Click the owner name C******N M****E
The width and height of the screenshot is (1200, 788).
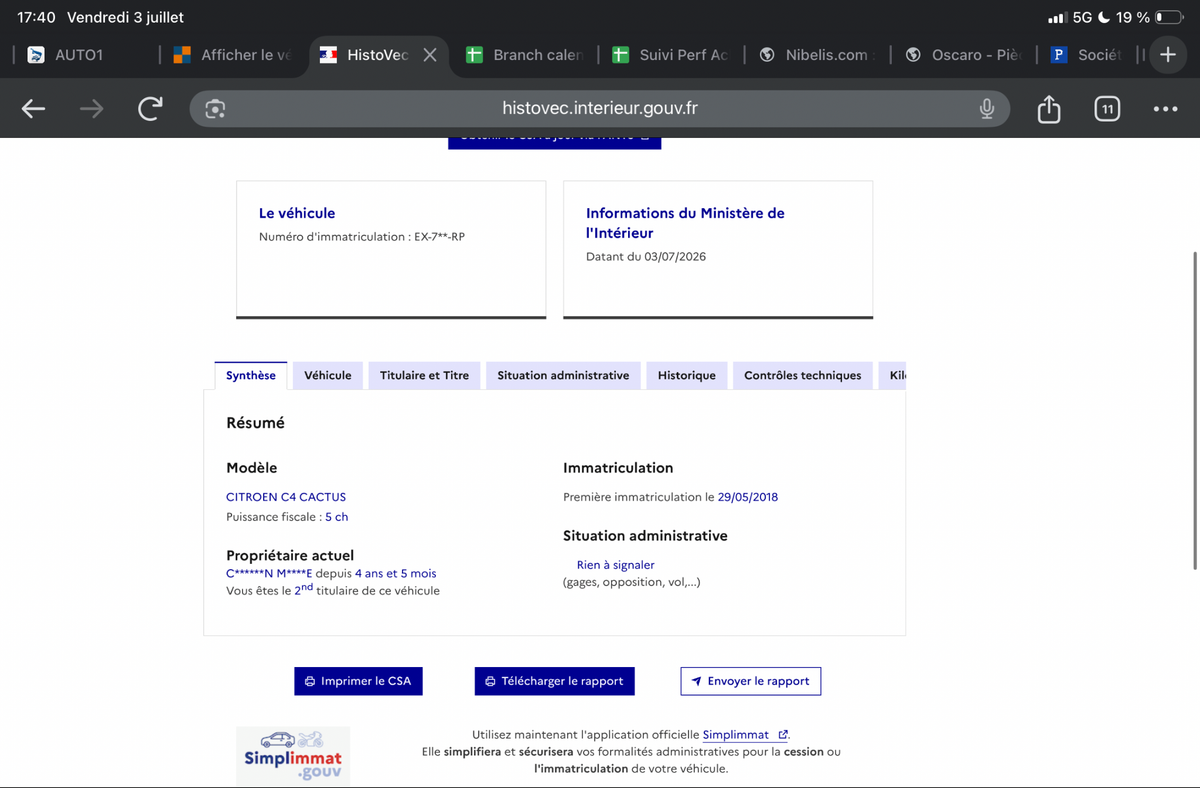point(269,574)
